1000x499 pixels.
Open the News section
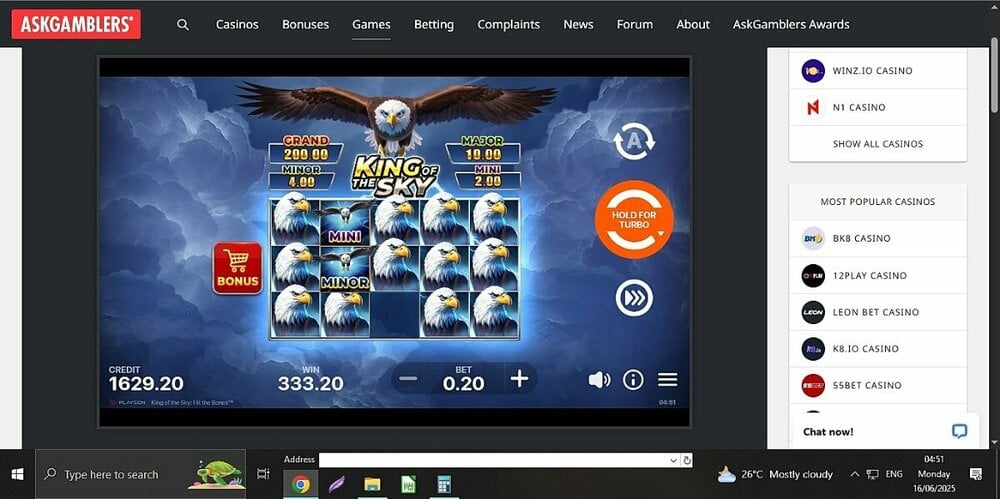(x=578, y=25)
